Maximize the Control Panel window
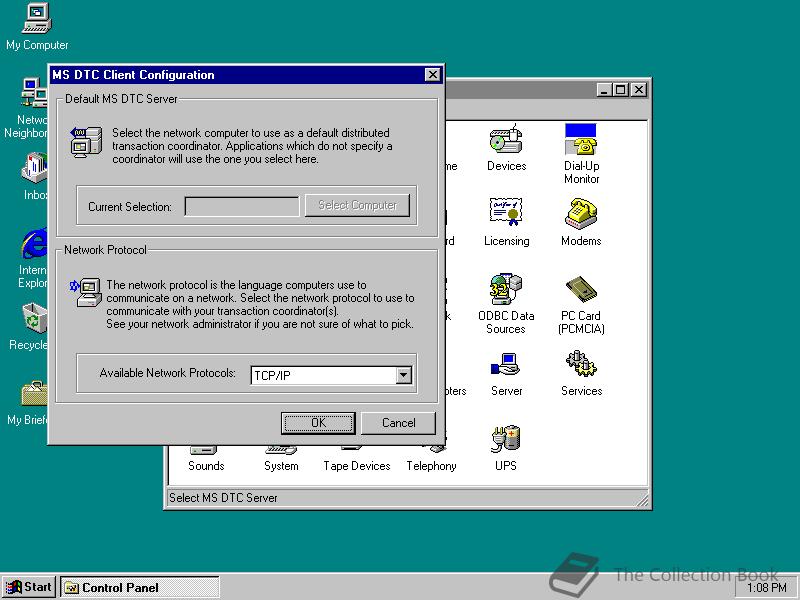Screen dimensions: 800x600 click(620, 90)
